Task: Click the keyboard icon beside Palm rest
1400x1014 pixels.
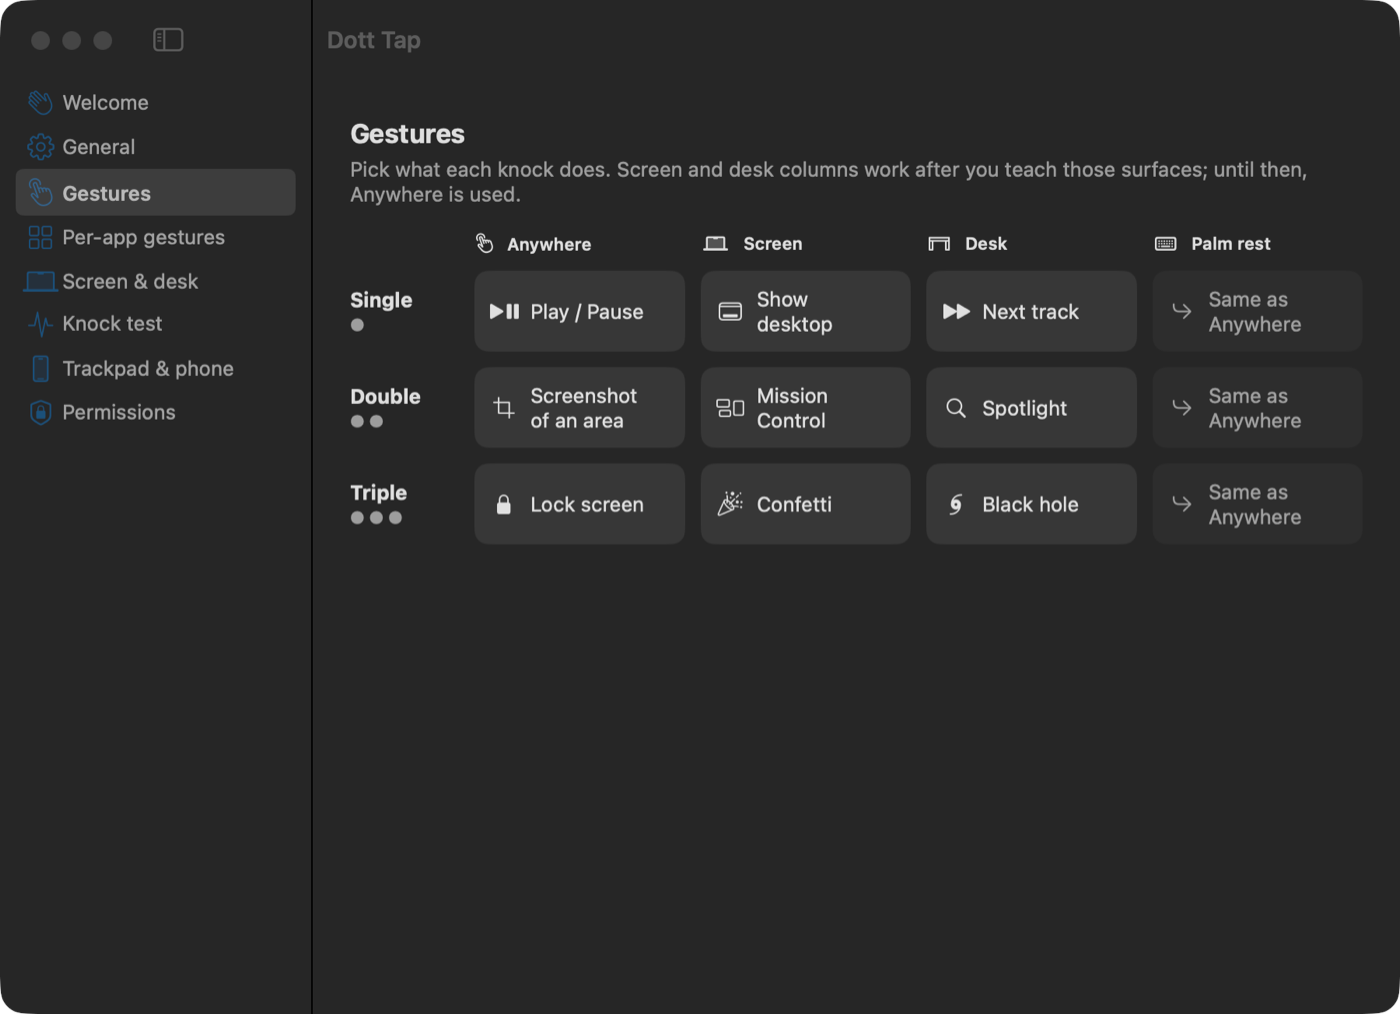Action: tap(1165, 244)
